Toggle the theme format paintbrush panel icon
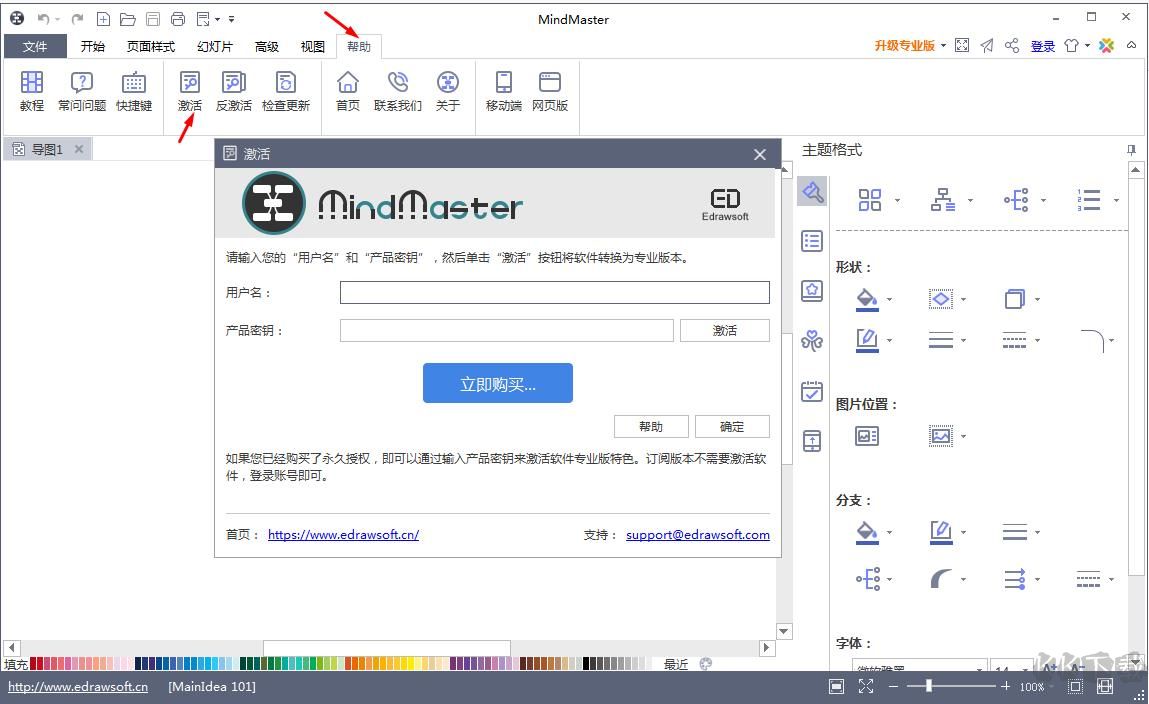This screenshot has height=704, width=1149. click(811, 191)
